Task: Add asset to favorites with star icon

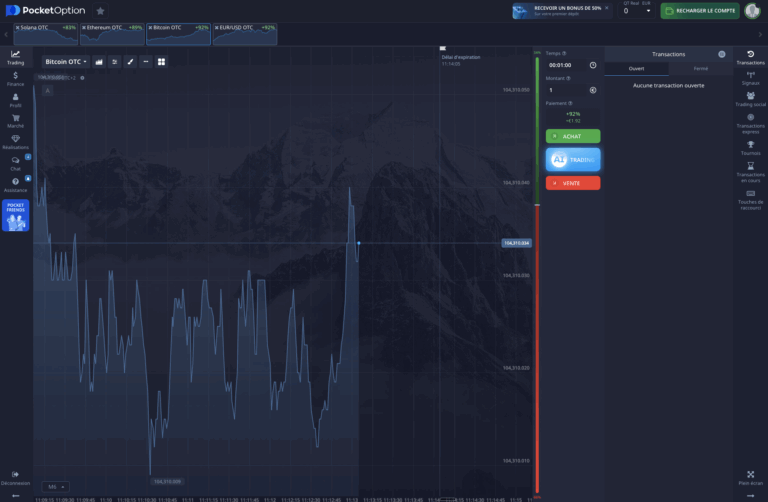Action: point(100,11)
